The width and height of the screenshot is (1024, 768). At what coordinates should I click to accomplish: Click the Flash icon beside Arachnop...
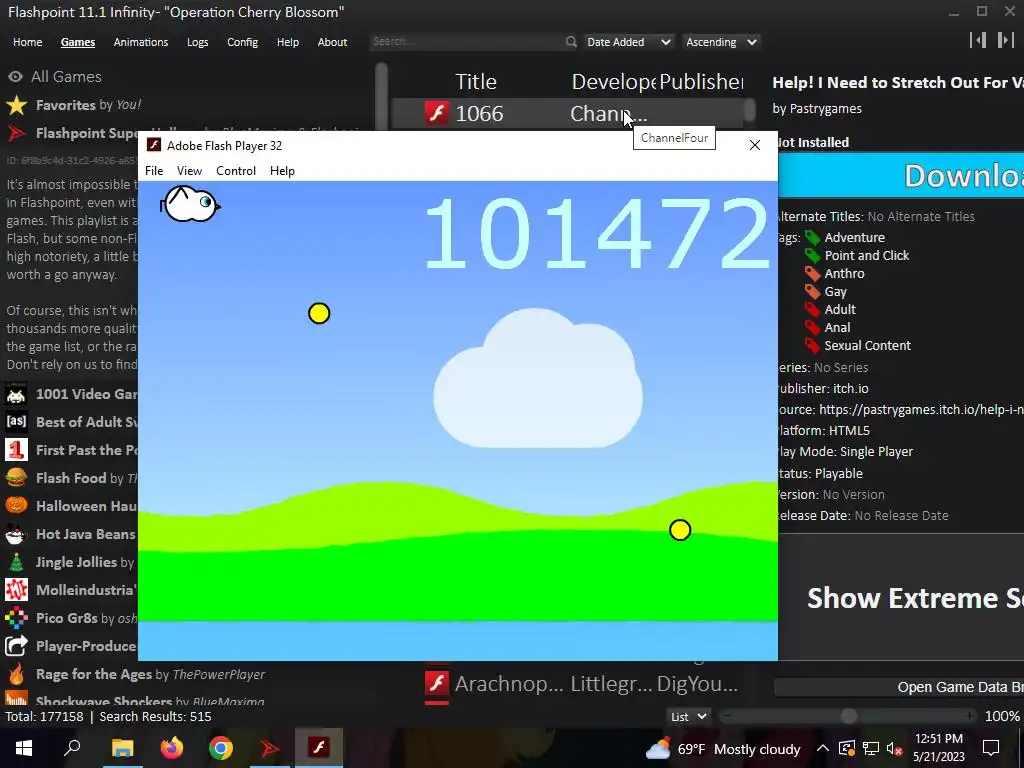coord(437,684)
